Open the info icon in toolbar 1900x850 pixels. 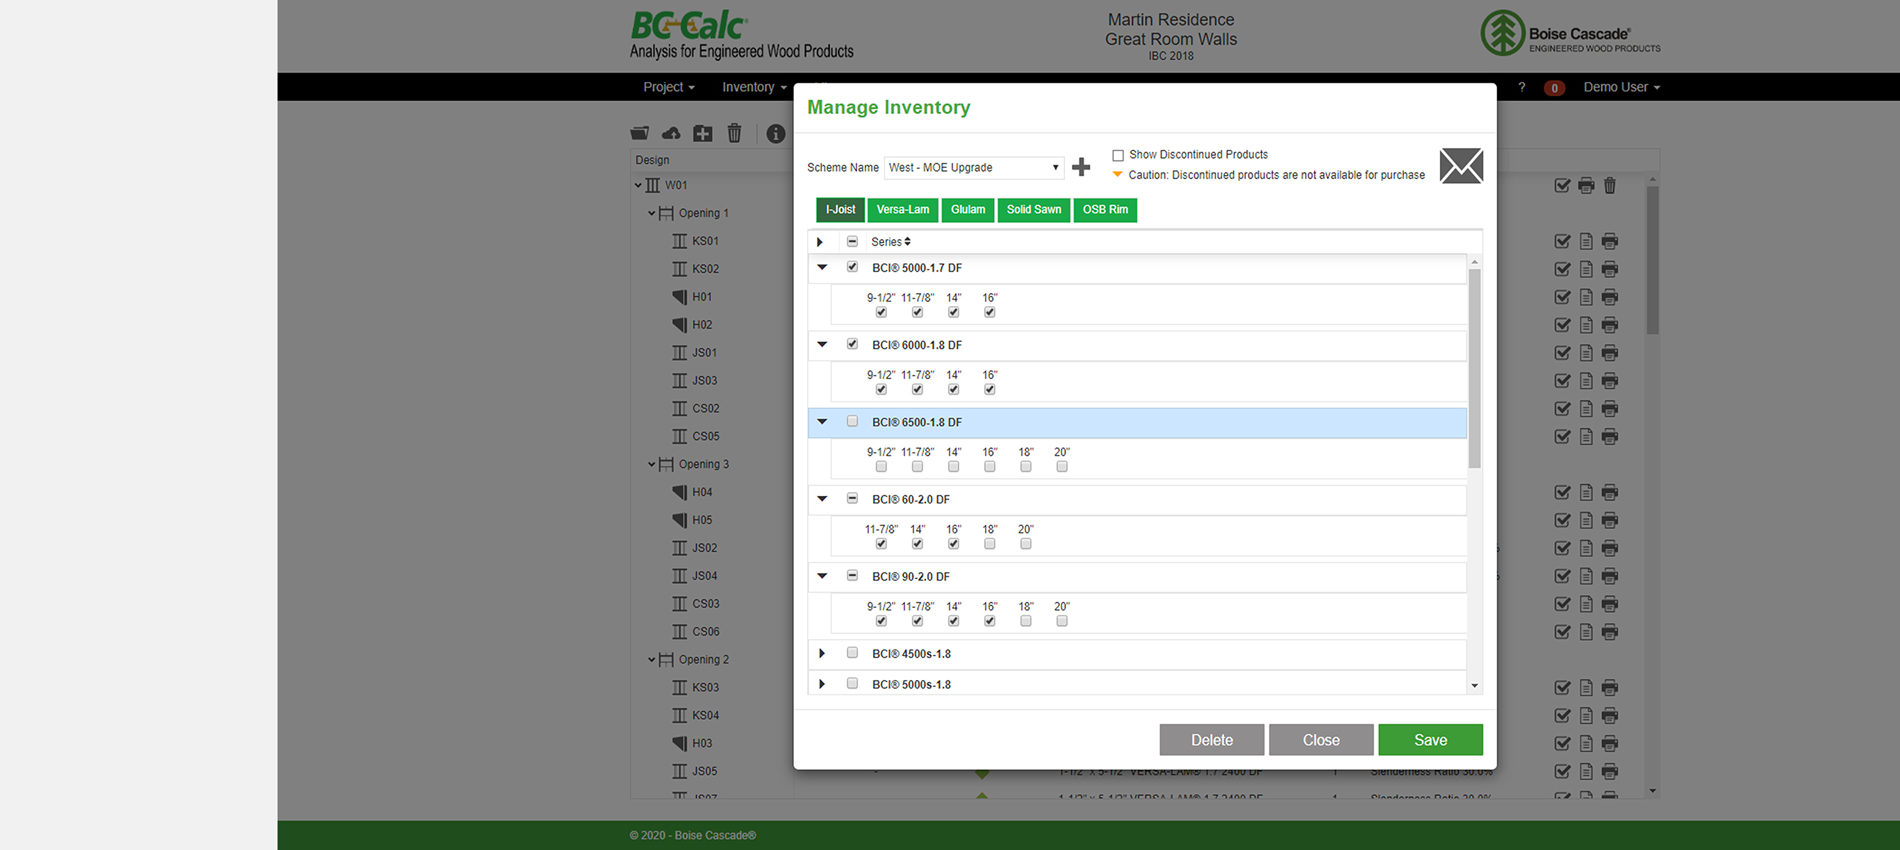(776, 133)
